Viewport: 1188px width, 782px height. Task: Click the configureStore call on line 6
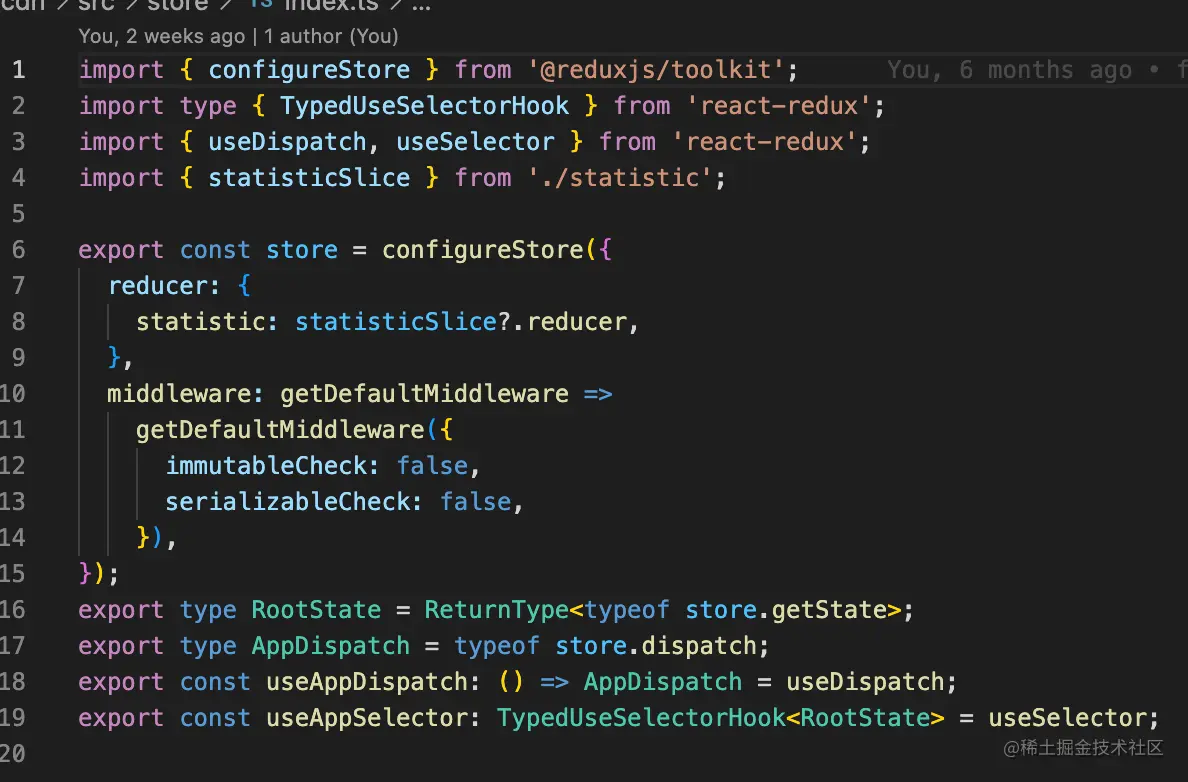(483, 249)
